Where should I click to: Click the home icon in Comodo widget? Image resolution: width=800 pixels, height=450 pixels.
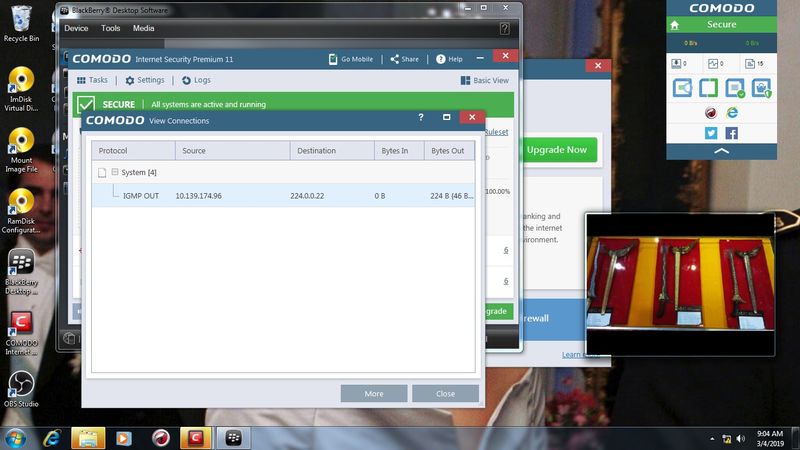coord(675,25)
